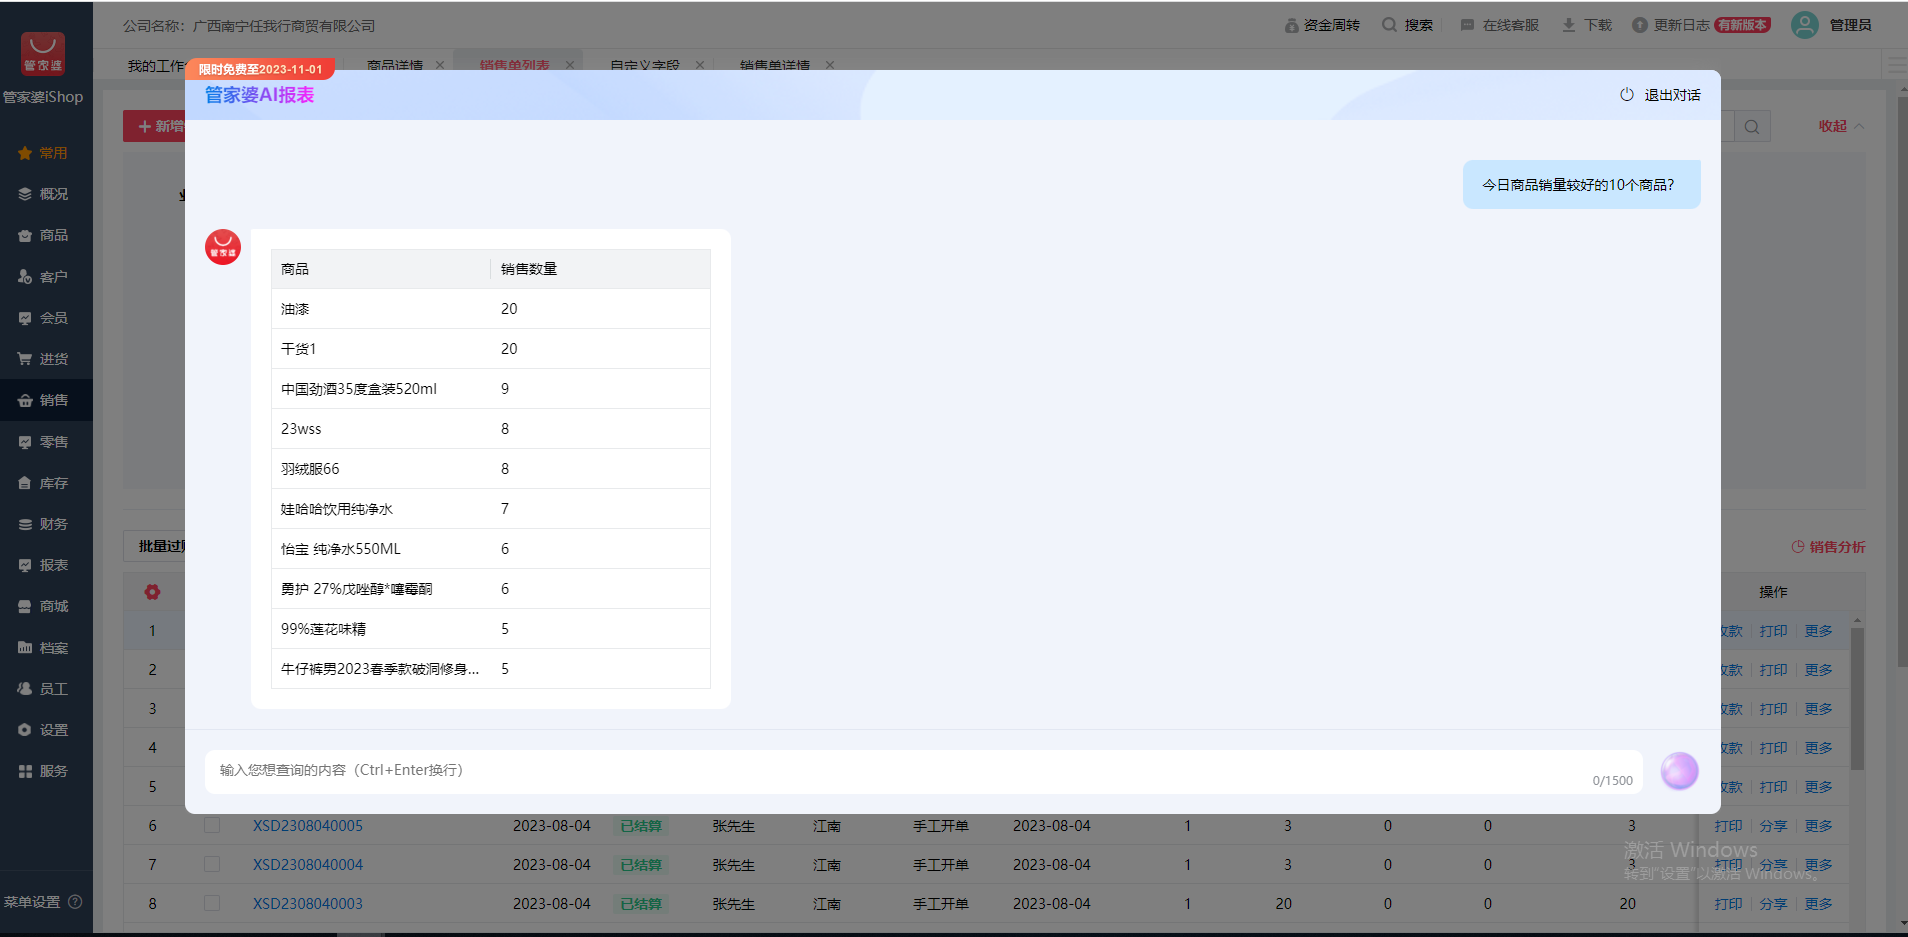The image size is (1908, 937).
Task: Click the 新增 add button
Action: click(x=155, y=126)
